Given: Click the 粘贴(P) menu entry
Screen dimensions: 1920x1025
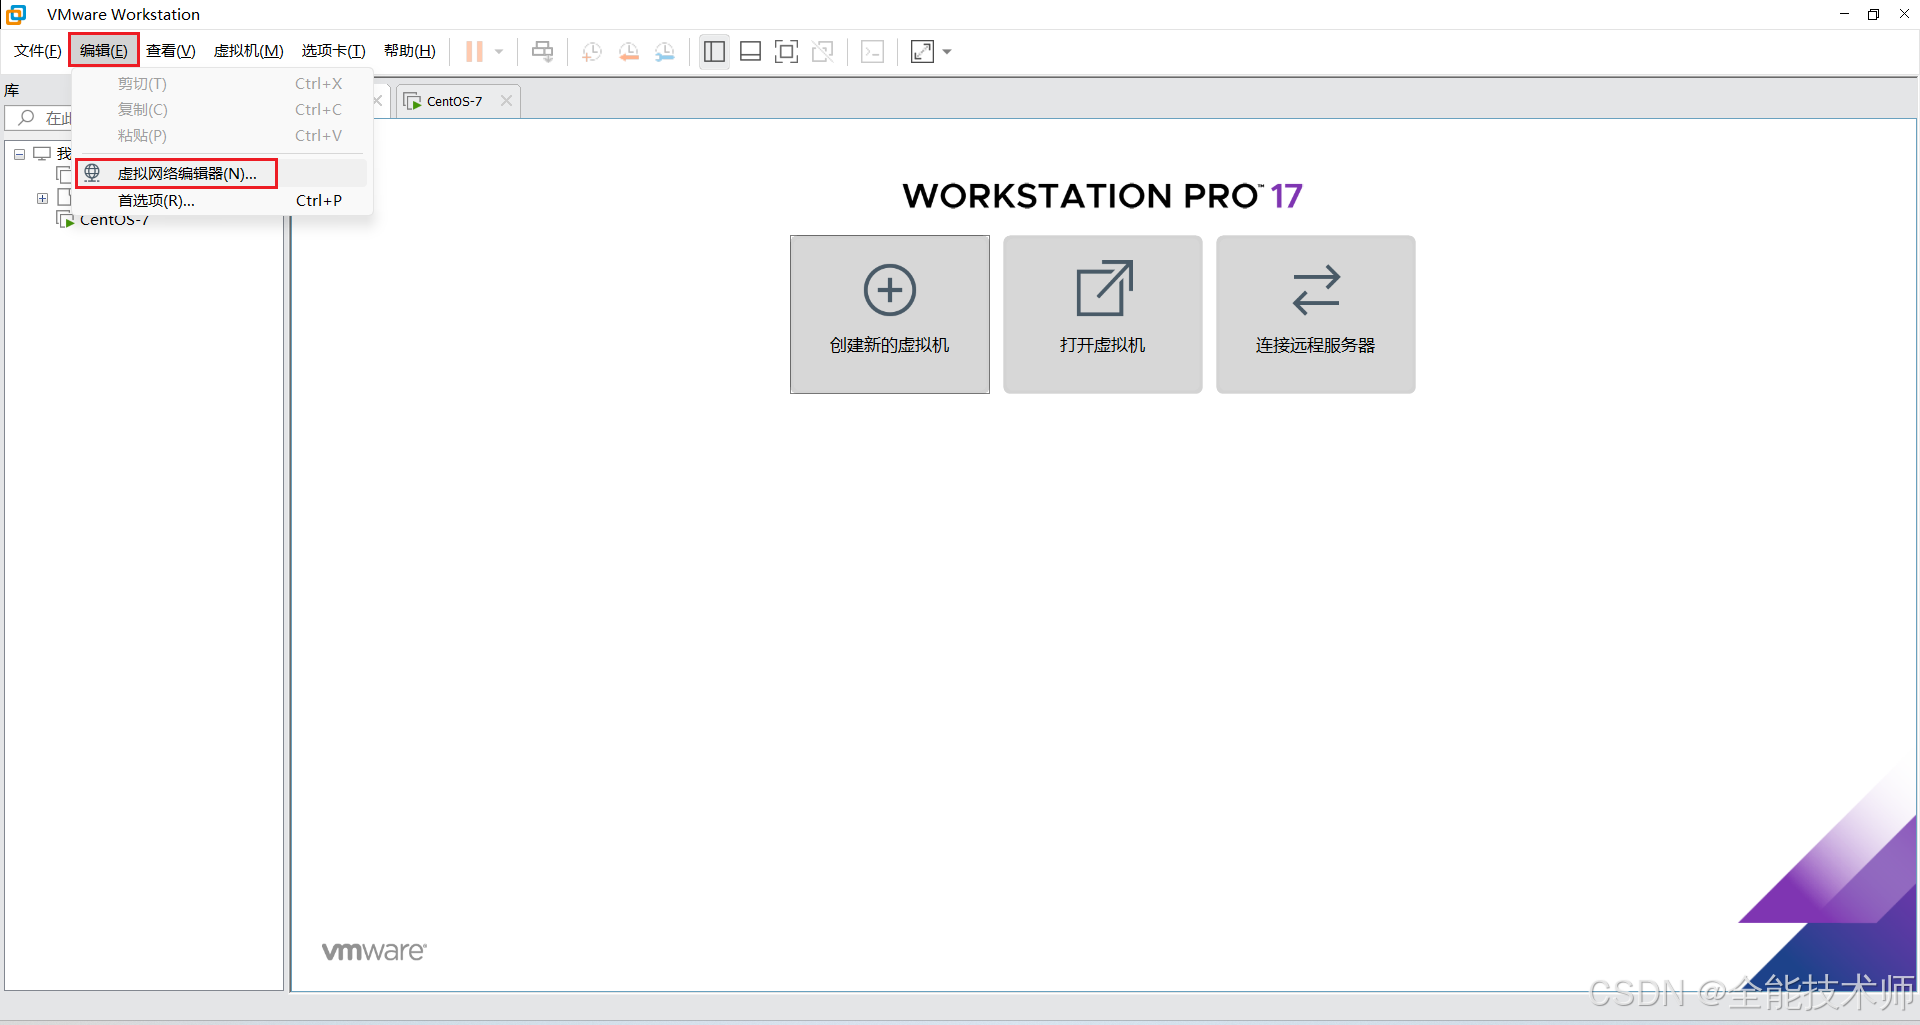Looking at the screenshot, I should coord(222,136).
